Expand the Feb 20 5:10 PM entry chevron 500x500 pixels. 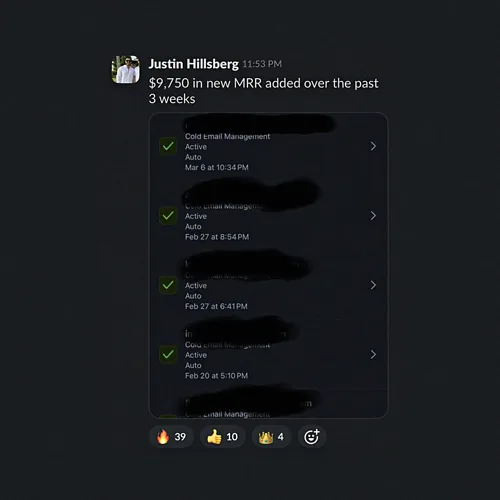[x=373, y=354]
